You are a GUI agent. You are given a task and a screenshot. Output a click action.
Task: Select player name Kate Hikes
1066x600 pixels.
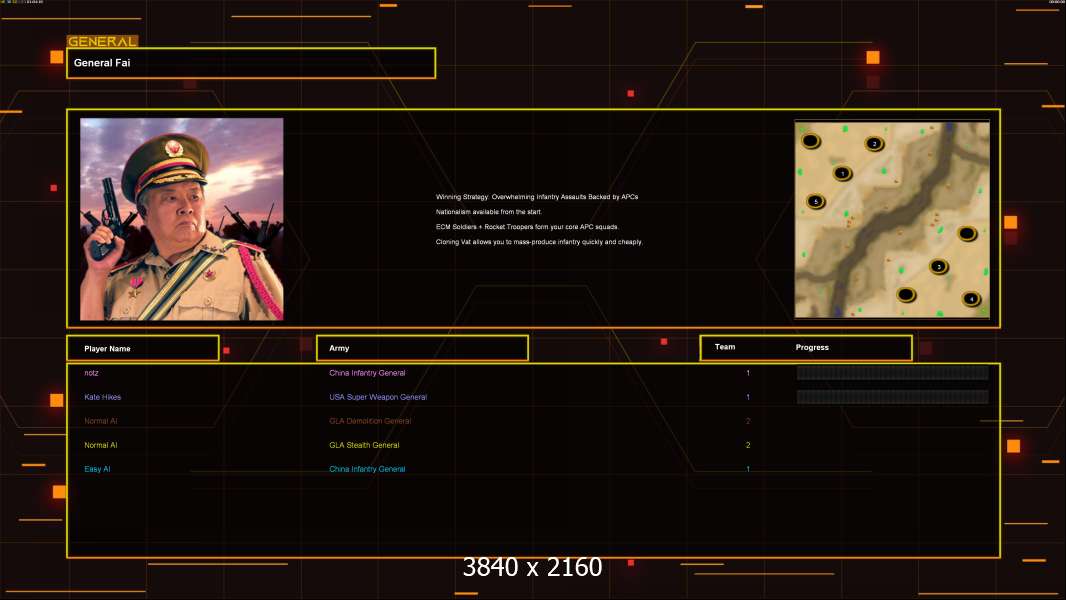coord(103,397)
